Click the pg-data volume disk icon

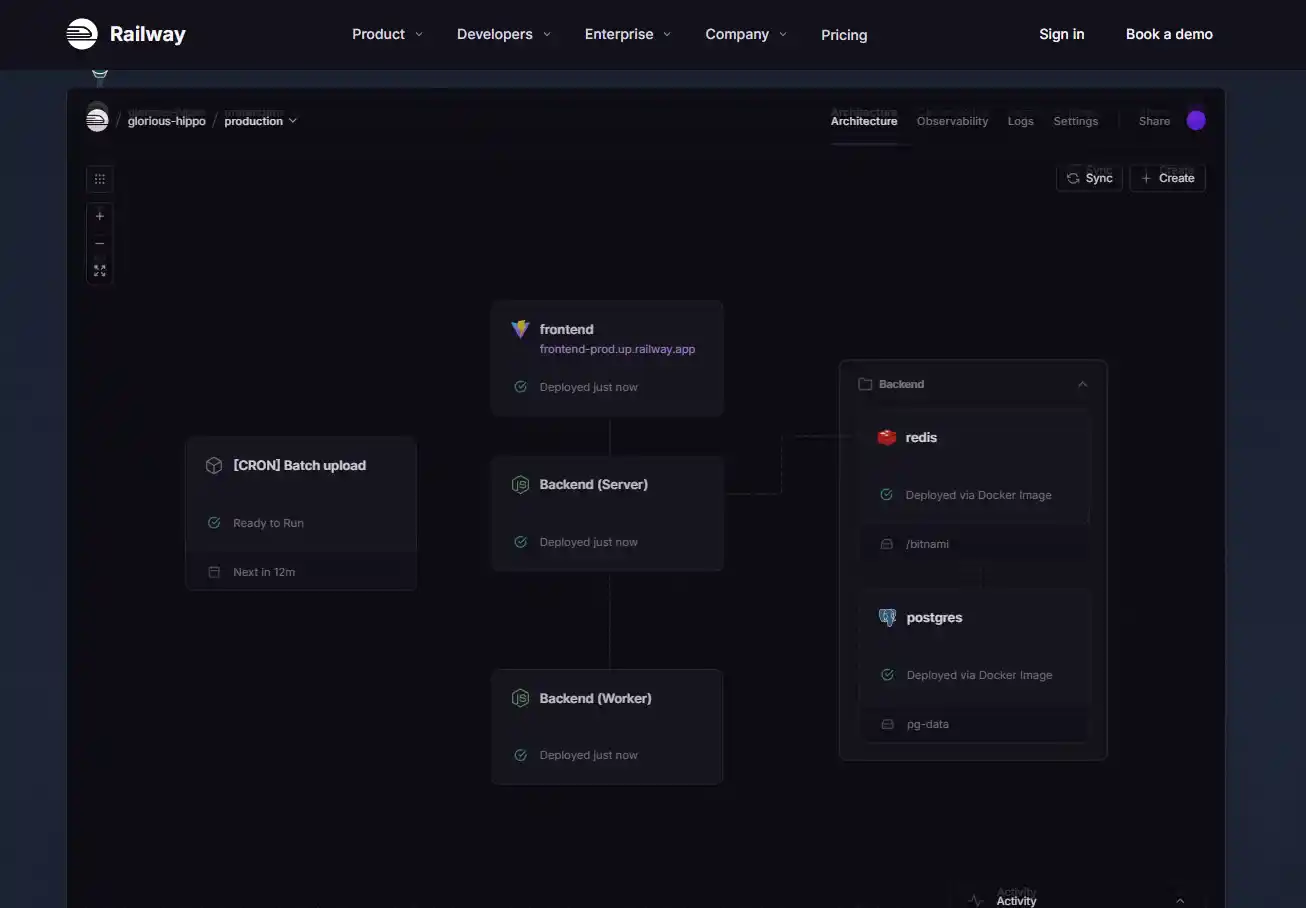[887, 724]
